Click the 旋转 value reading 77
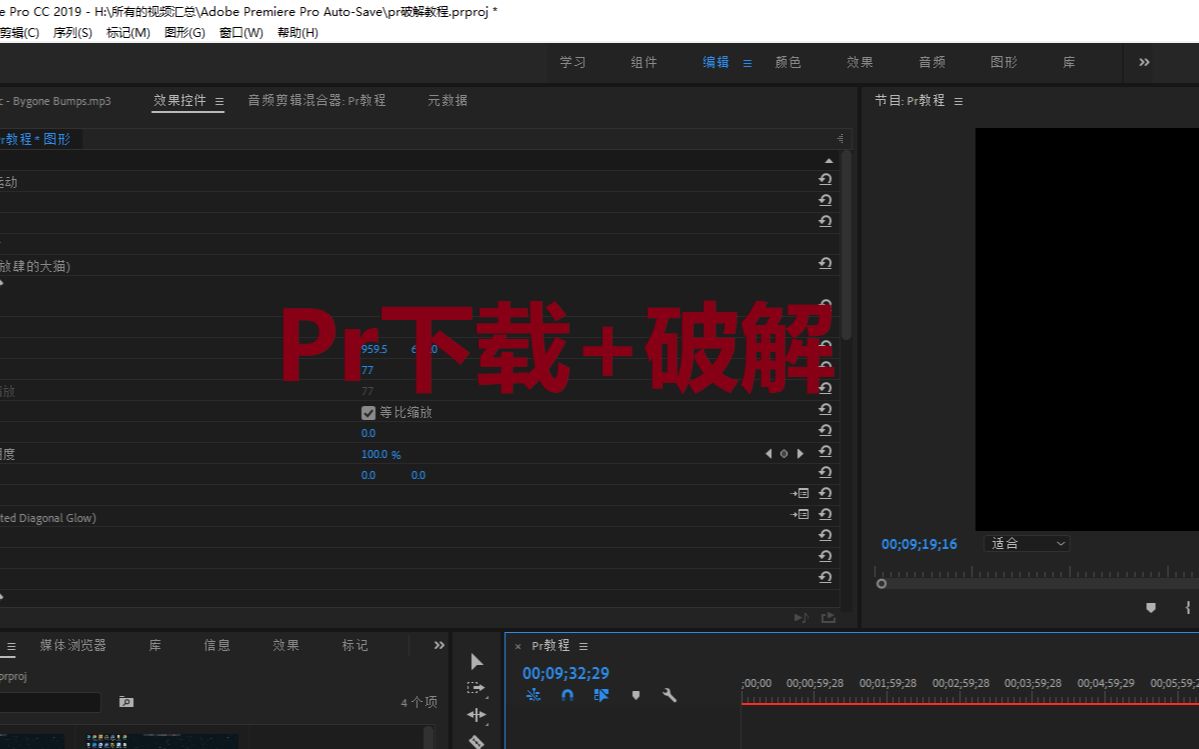 click(367, 370)
